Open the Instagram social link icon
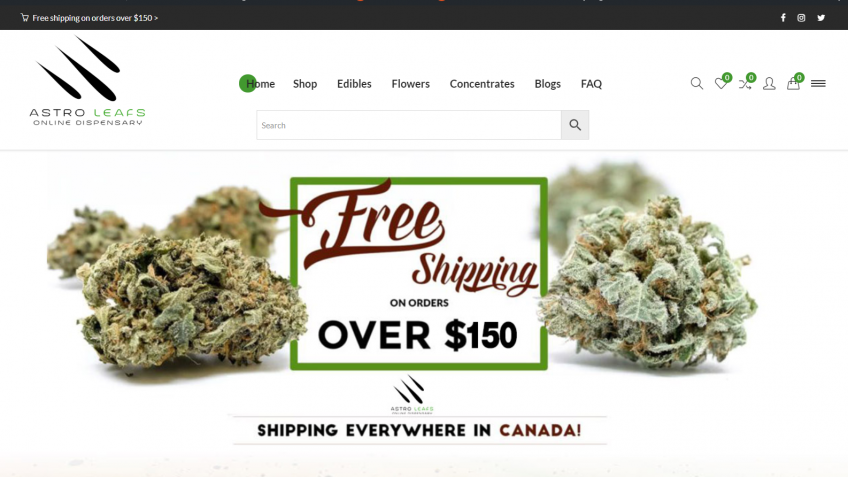This screenshot has width=848, height=477. (801, 18)
